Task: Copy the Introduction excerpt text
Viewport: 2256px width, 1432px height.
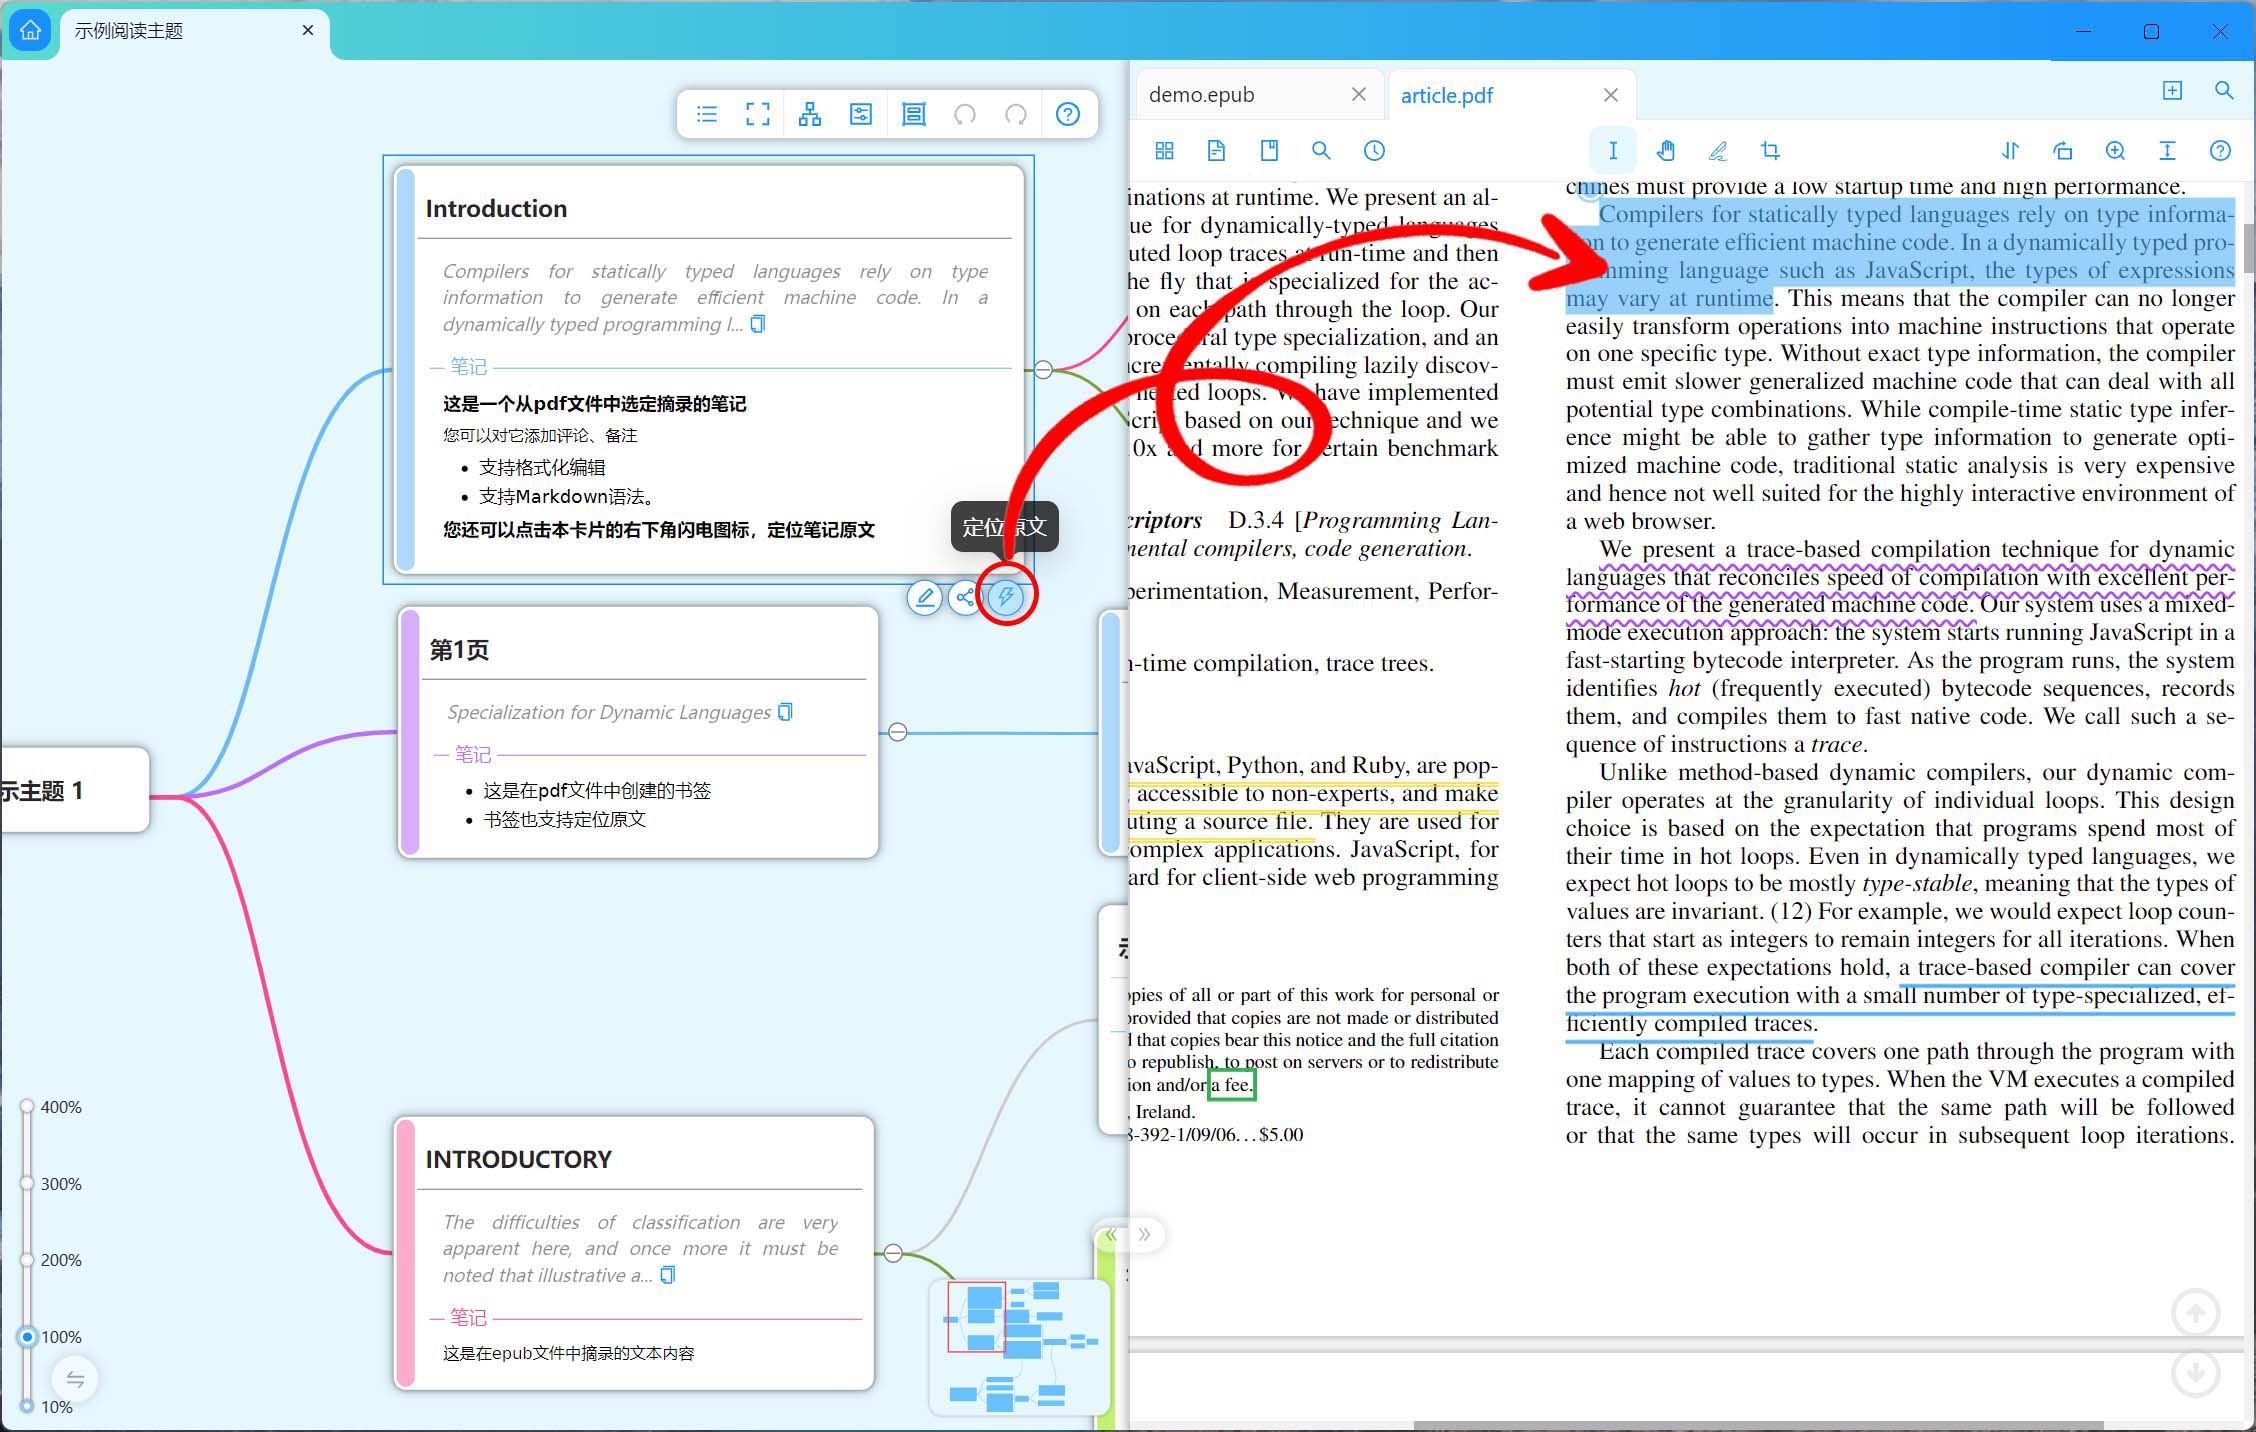Action: click(758, 324)
